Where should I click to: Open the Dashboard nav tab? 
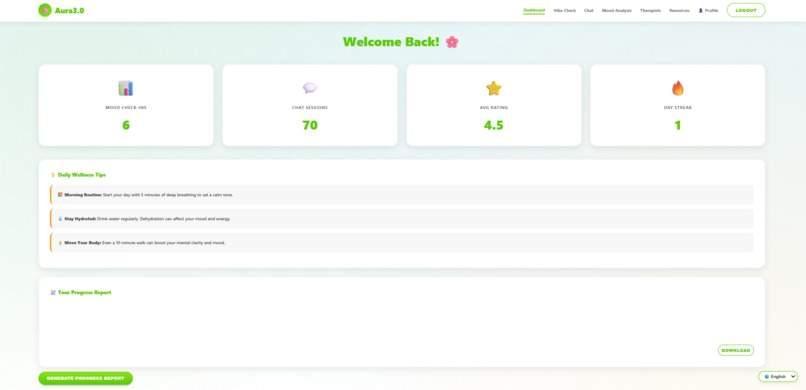coord(534,10)
